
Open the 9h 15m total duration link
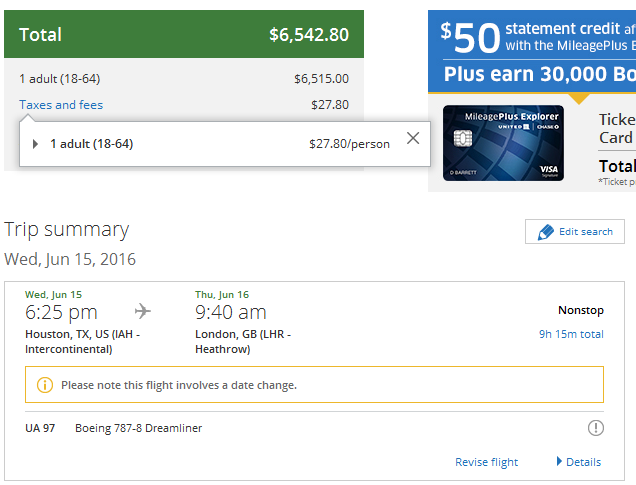pos(571,334)
